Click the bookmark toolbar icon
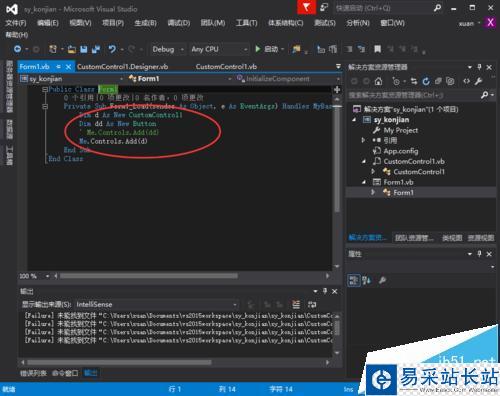This screenshot has height=396, width=500. (x=377, y=49)
